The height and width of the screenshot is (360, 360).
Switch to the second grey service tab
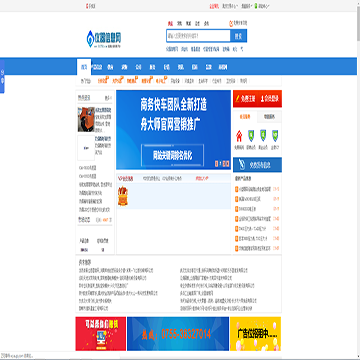point(269,117)
